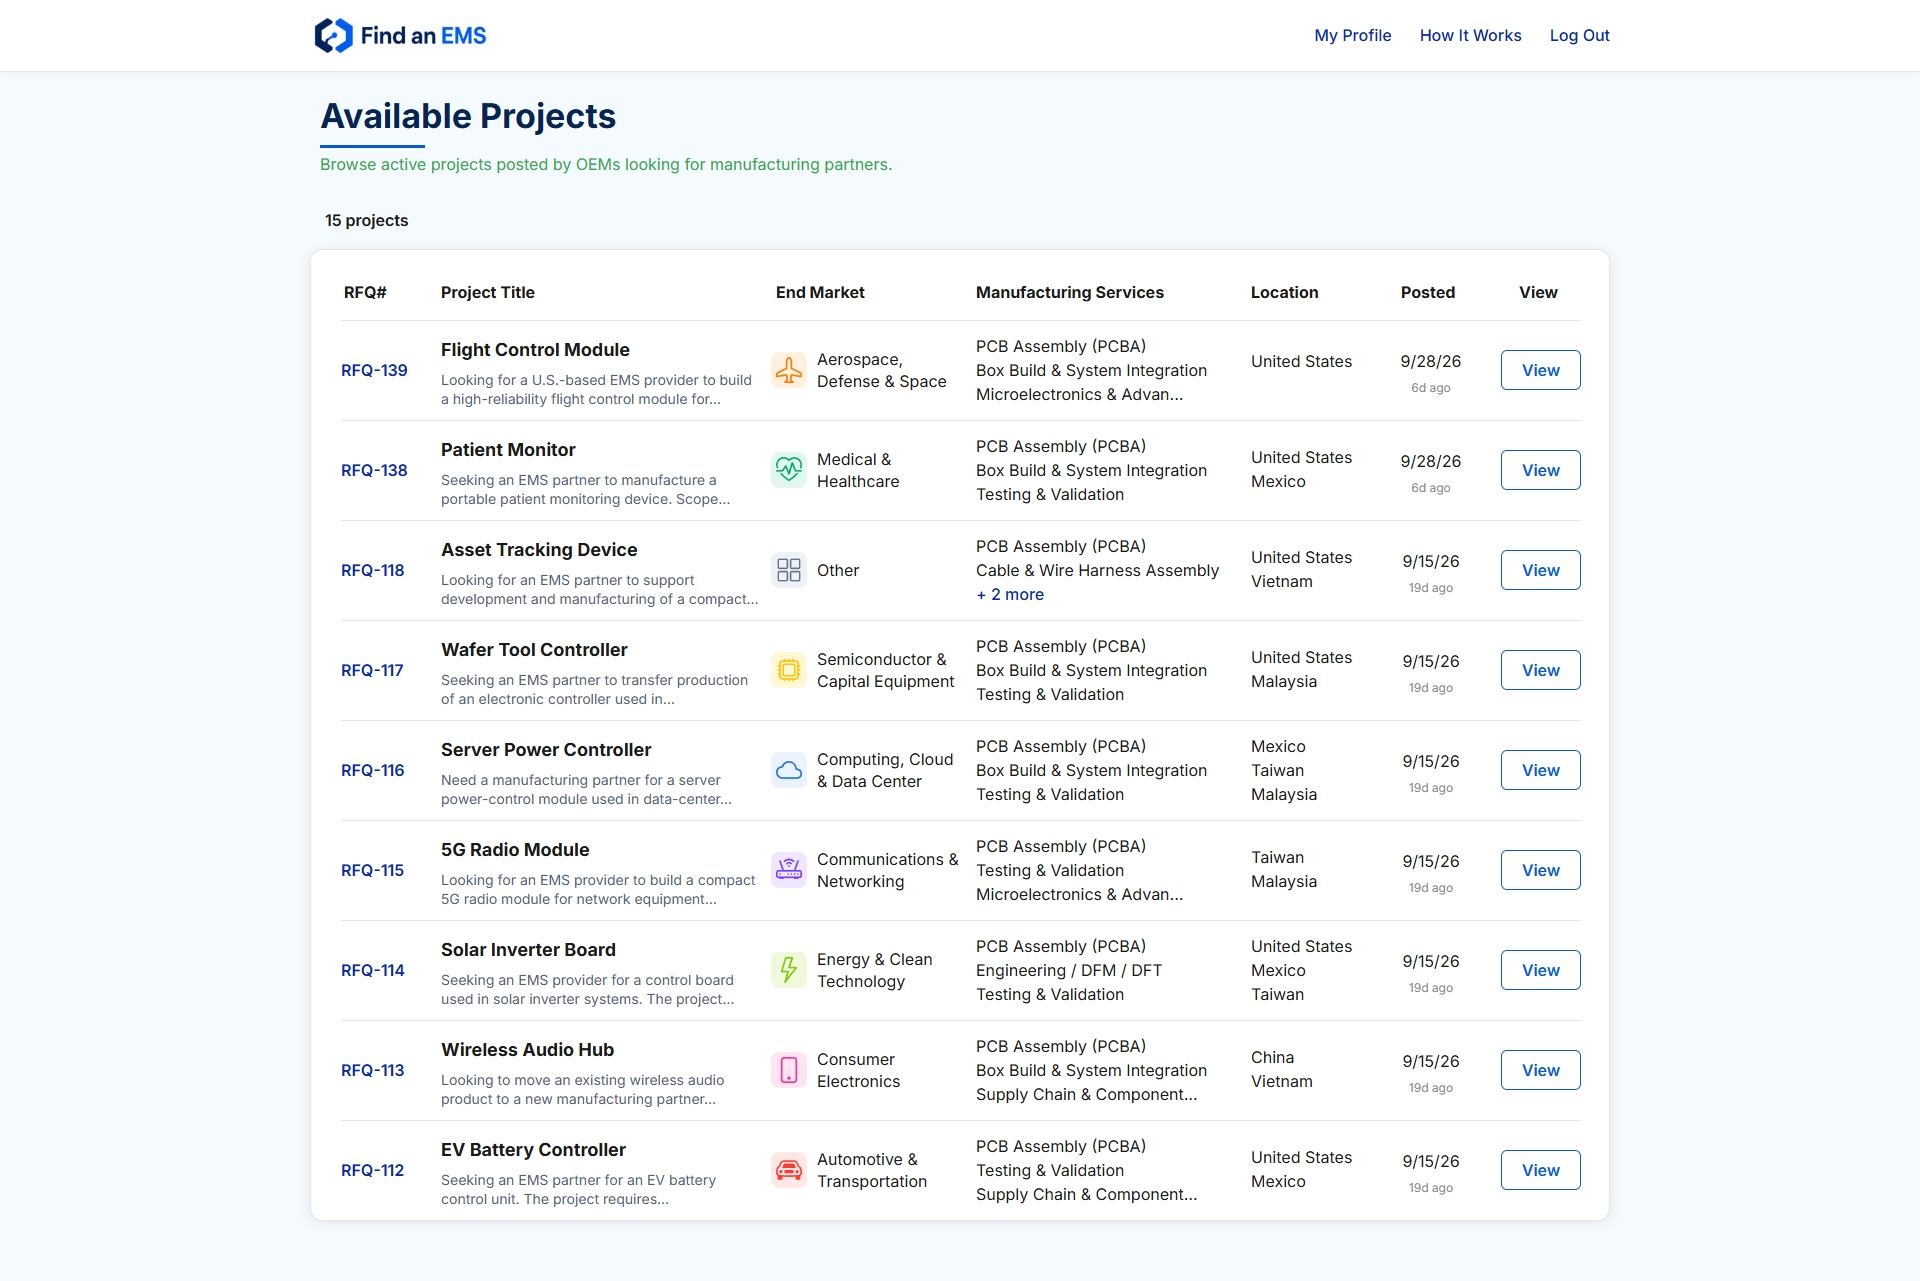Viewport: 1920px width, 1281px height.
Task: Expand '+ 2 more' services for RFQ-118
Action: pyautogui.click(x=1010, y=594)
